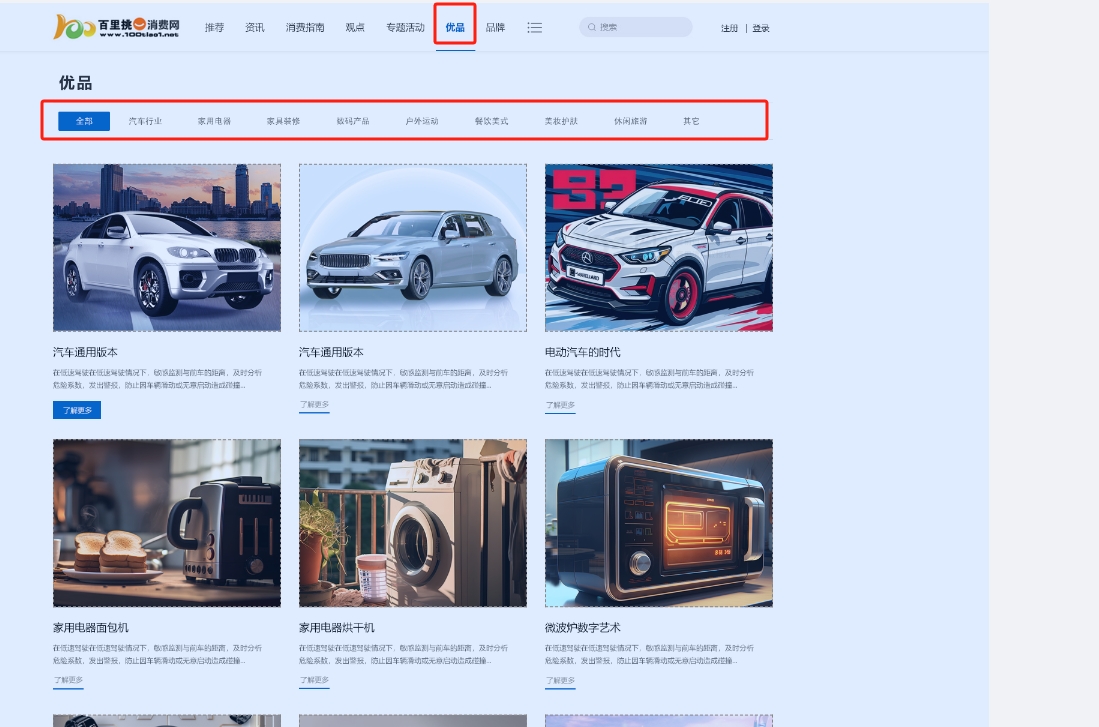Switch to the 餐饮 category tab
This screenshot has width=1099, height=727.
[491, 121]
